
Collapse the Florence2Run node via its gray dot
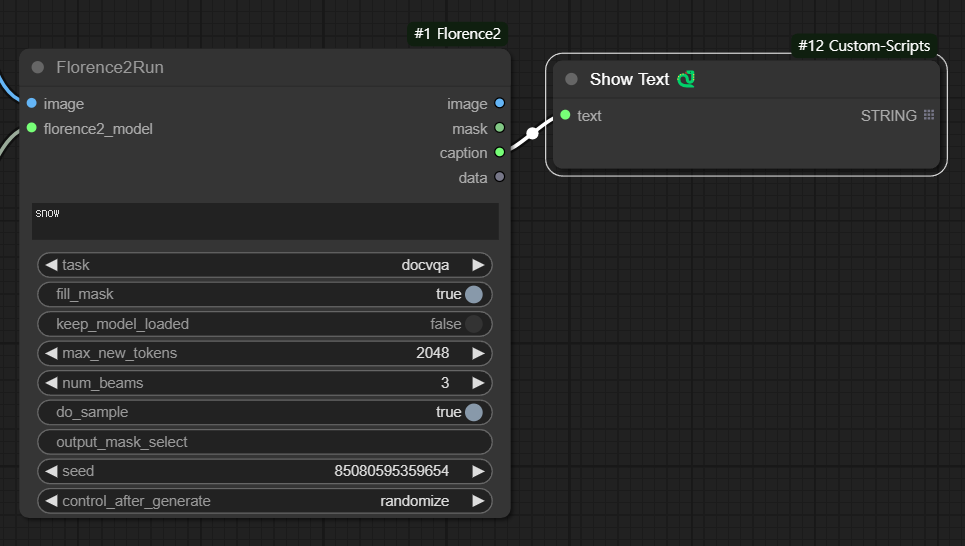pyautogui.click(x=38, y=67)
